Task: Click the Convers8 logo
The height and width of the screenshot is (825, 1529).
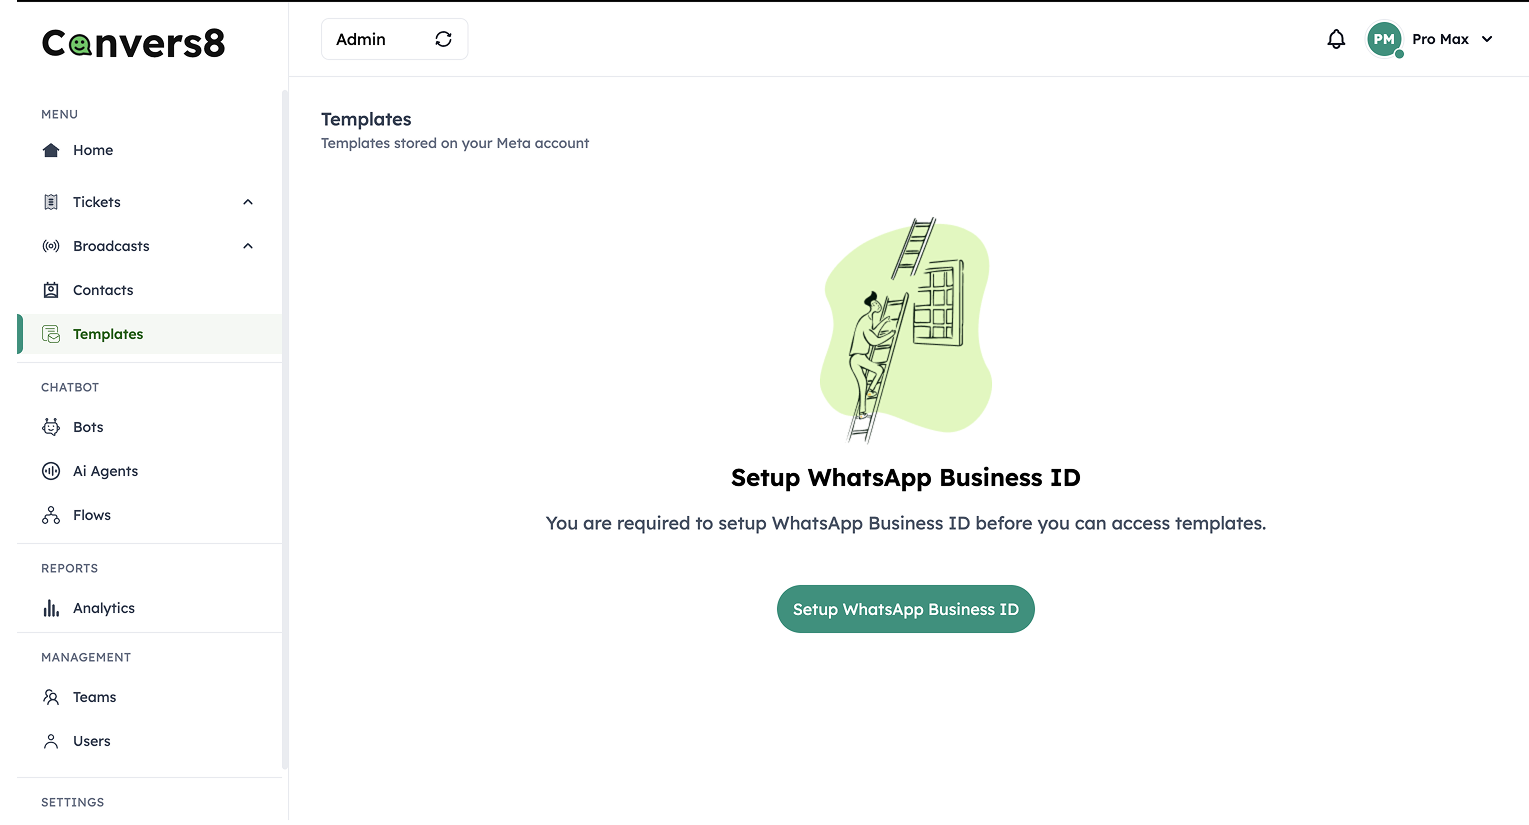Action: point(132,43)
